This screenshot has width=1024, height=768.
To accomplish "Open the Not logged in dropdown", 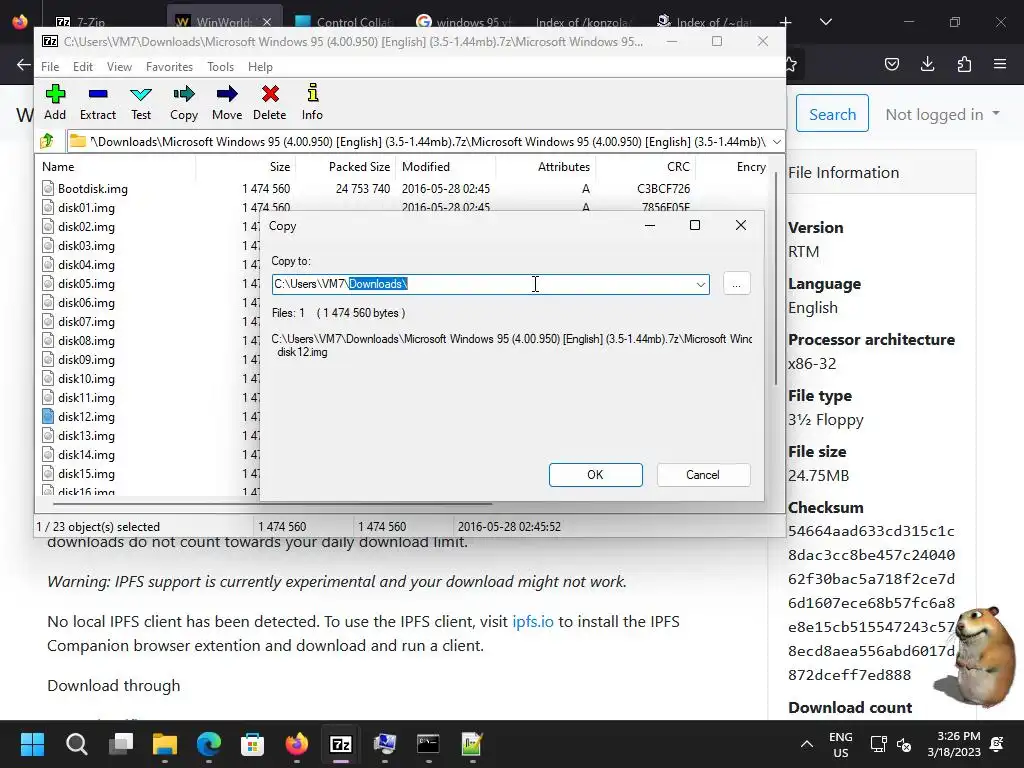I will click(x=942, y=114).
